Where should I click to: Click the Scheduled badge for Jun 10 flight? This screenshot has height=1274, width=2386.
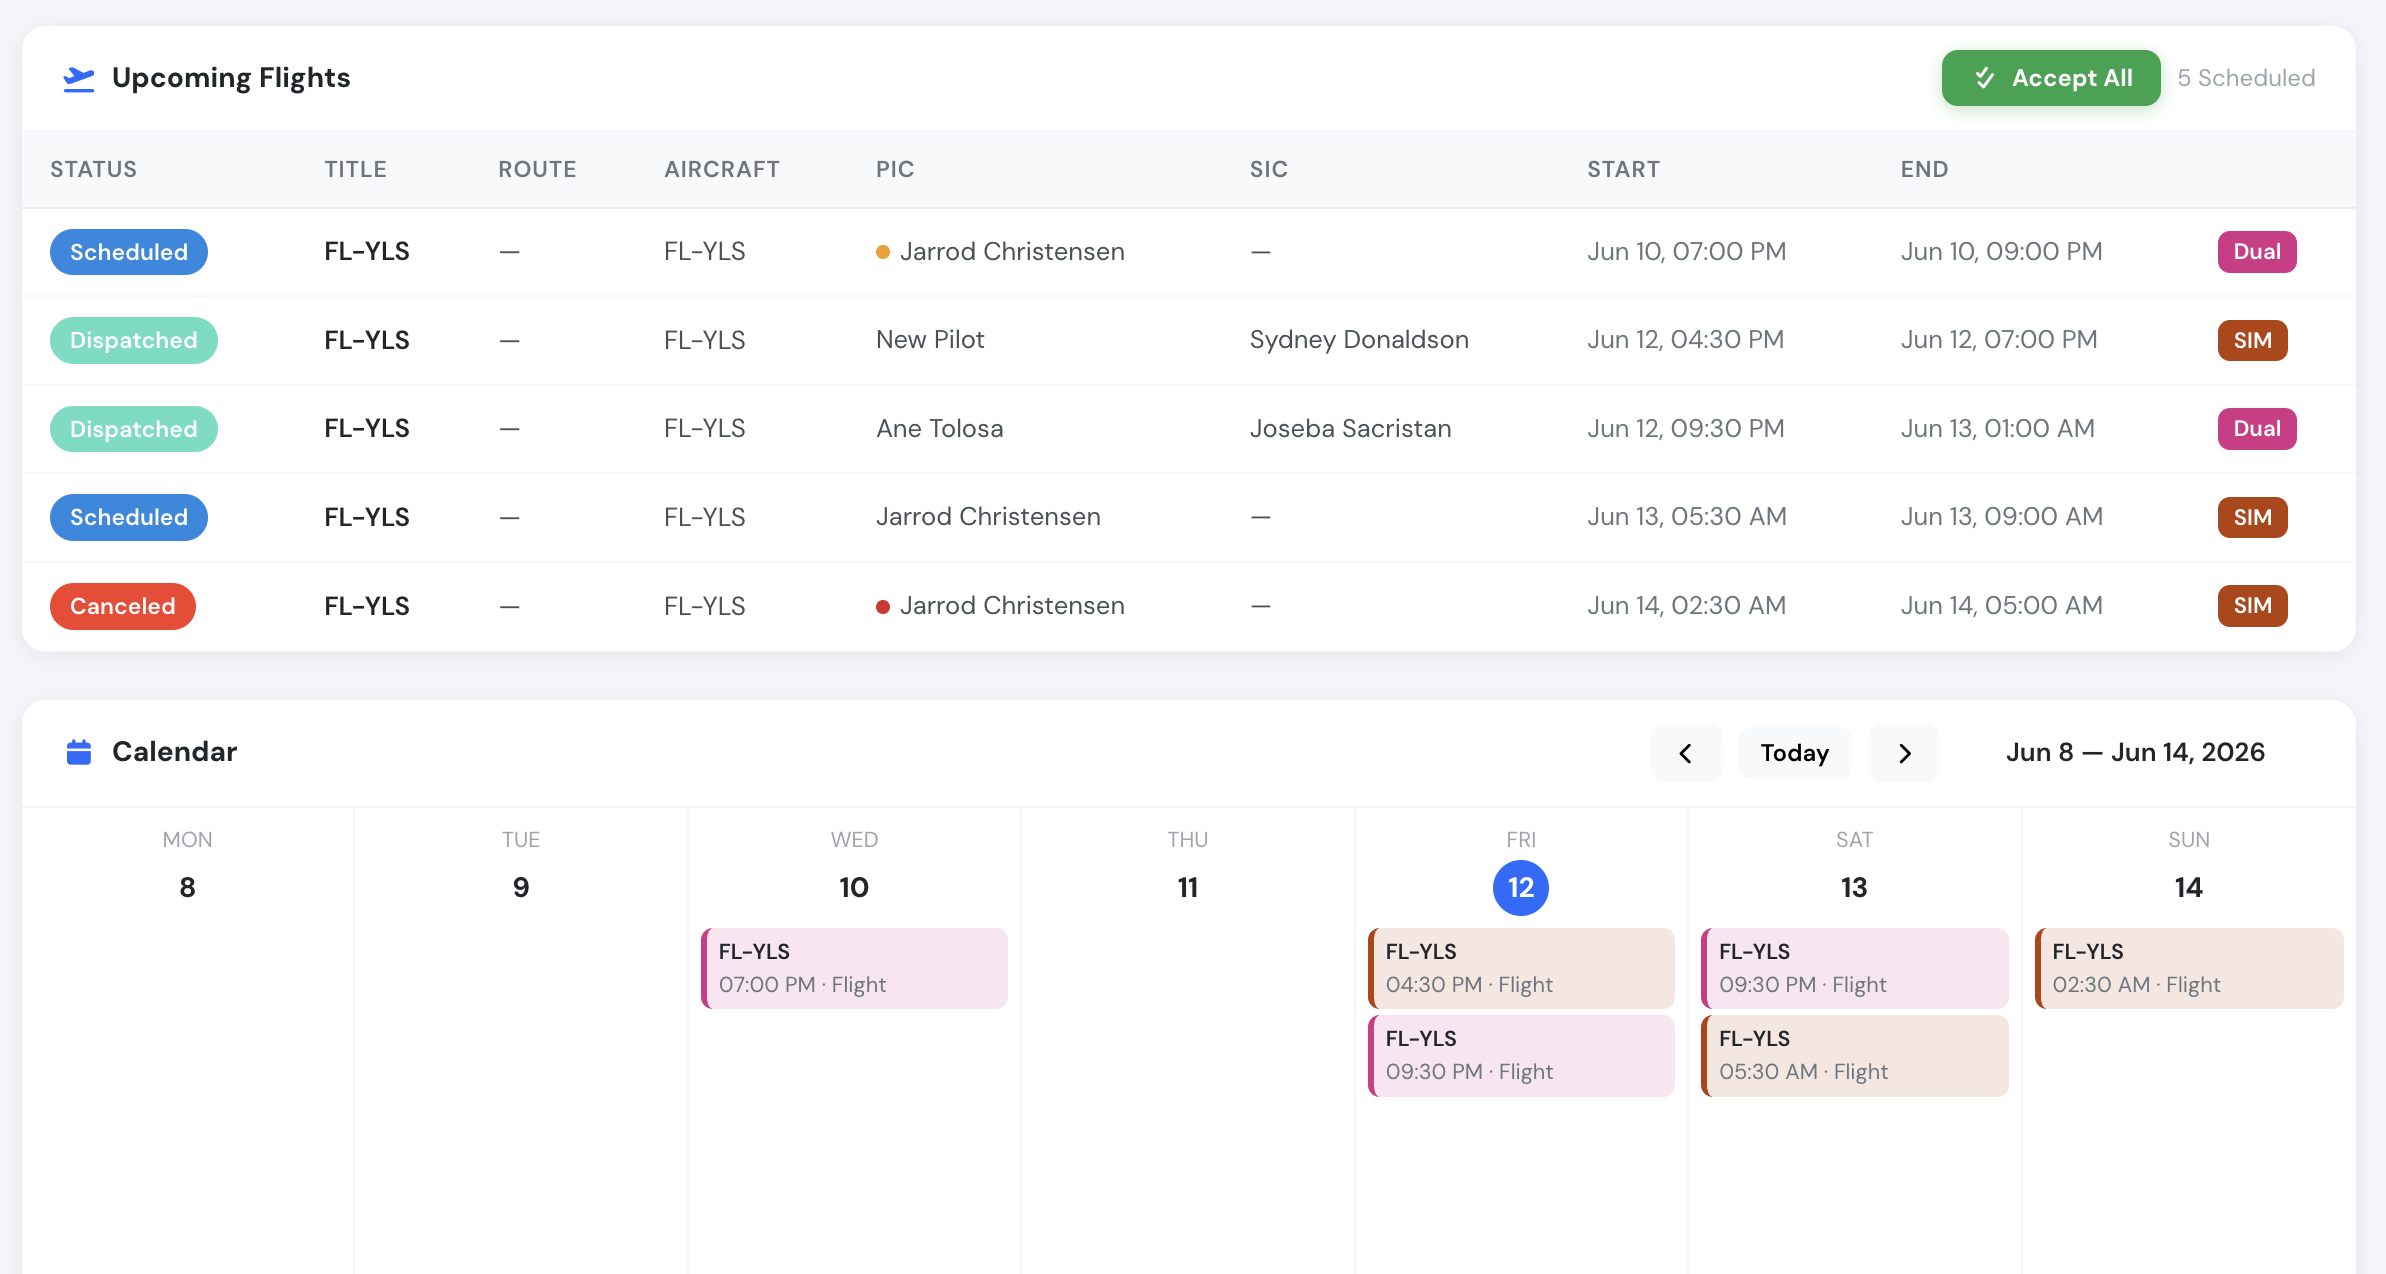click(x=129, y=252)
